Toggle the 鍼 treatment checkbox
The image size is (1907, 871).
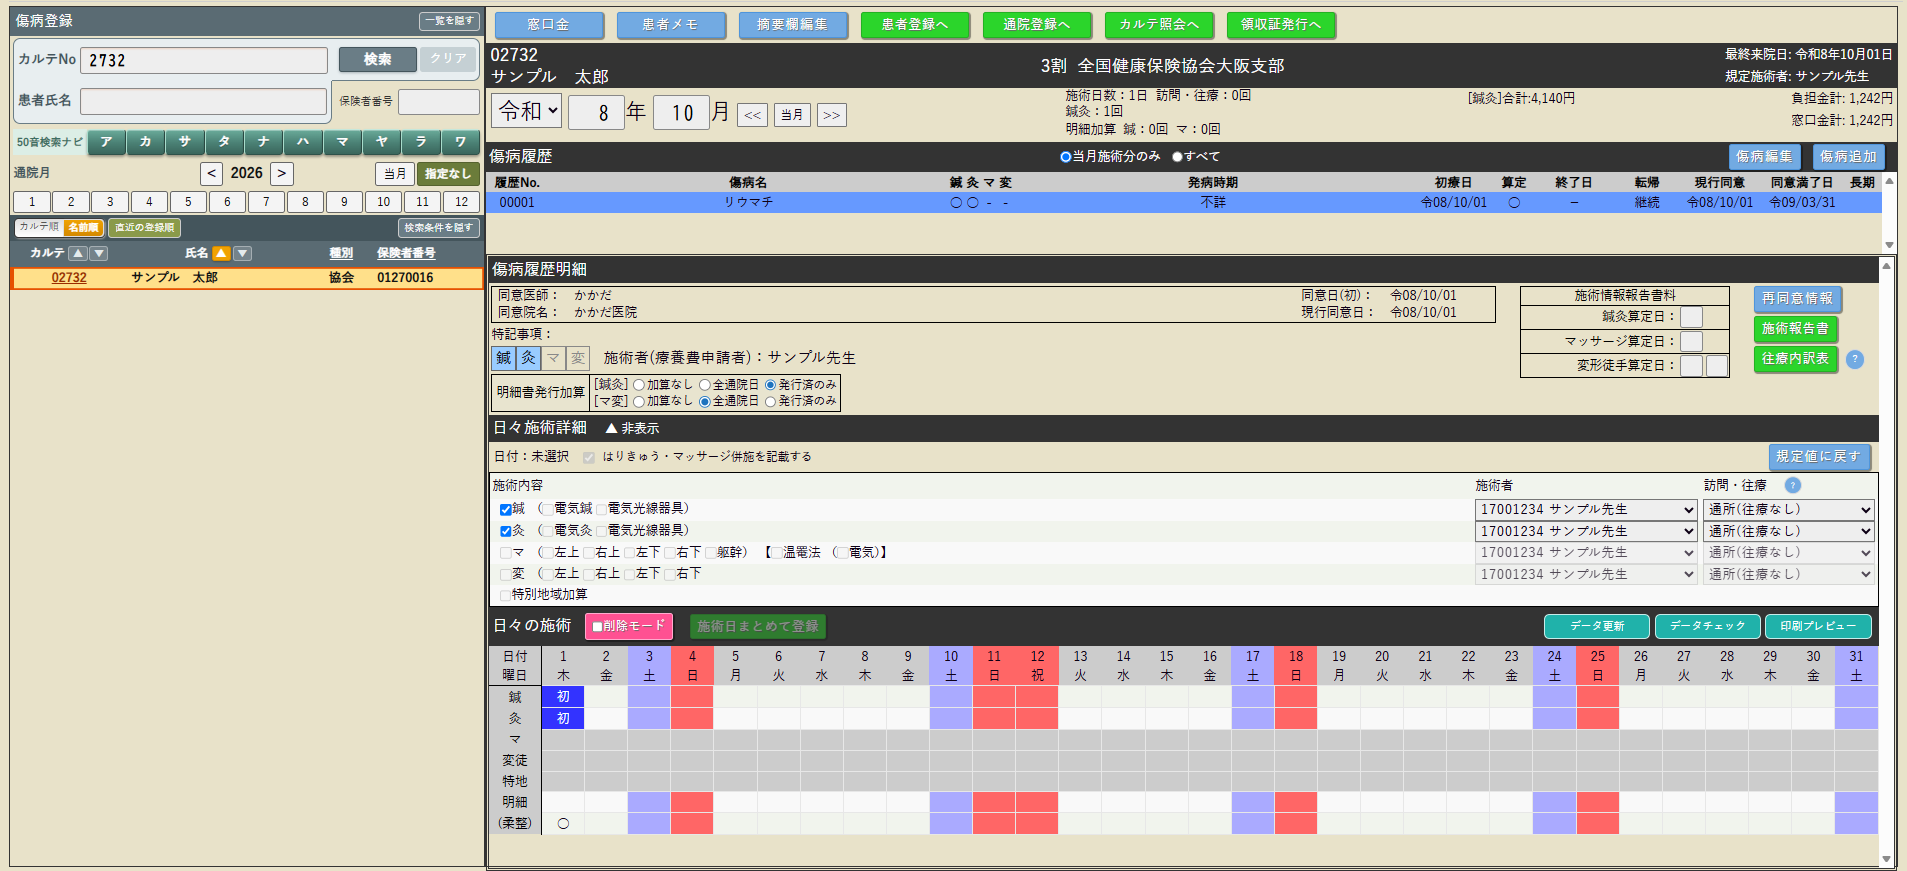click(506, 510)
